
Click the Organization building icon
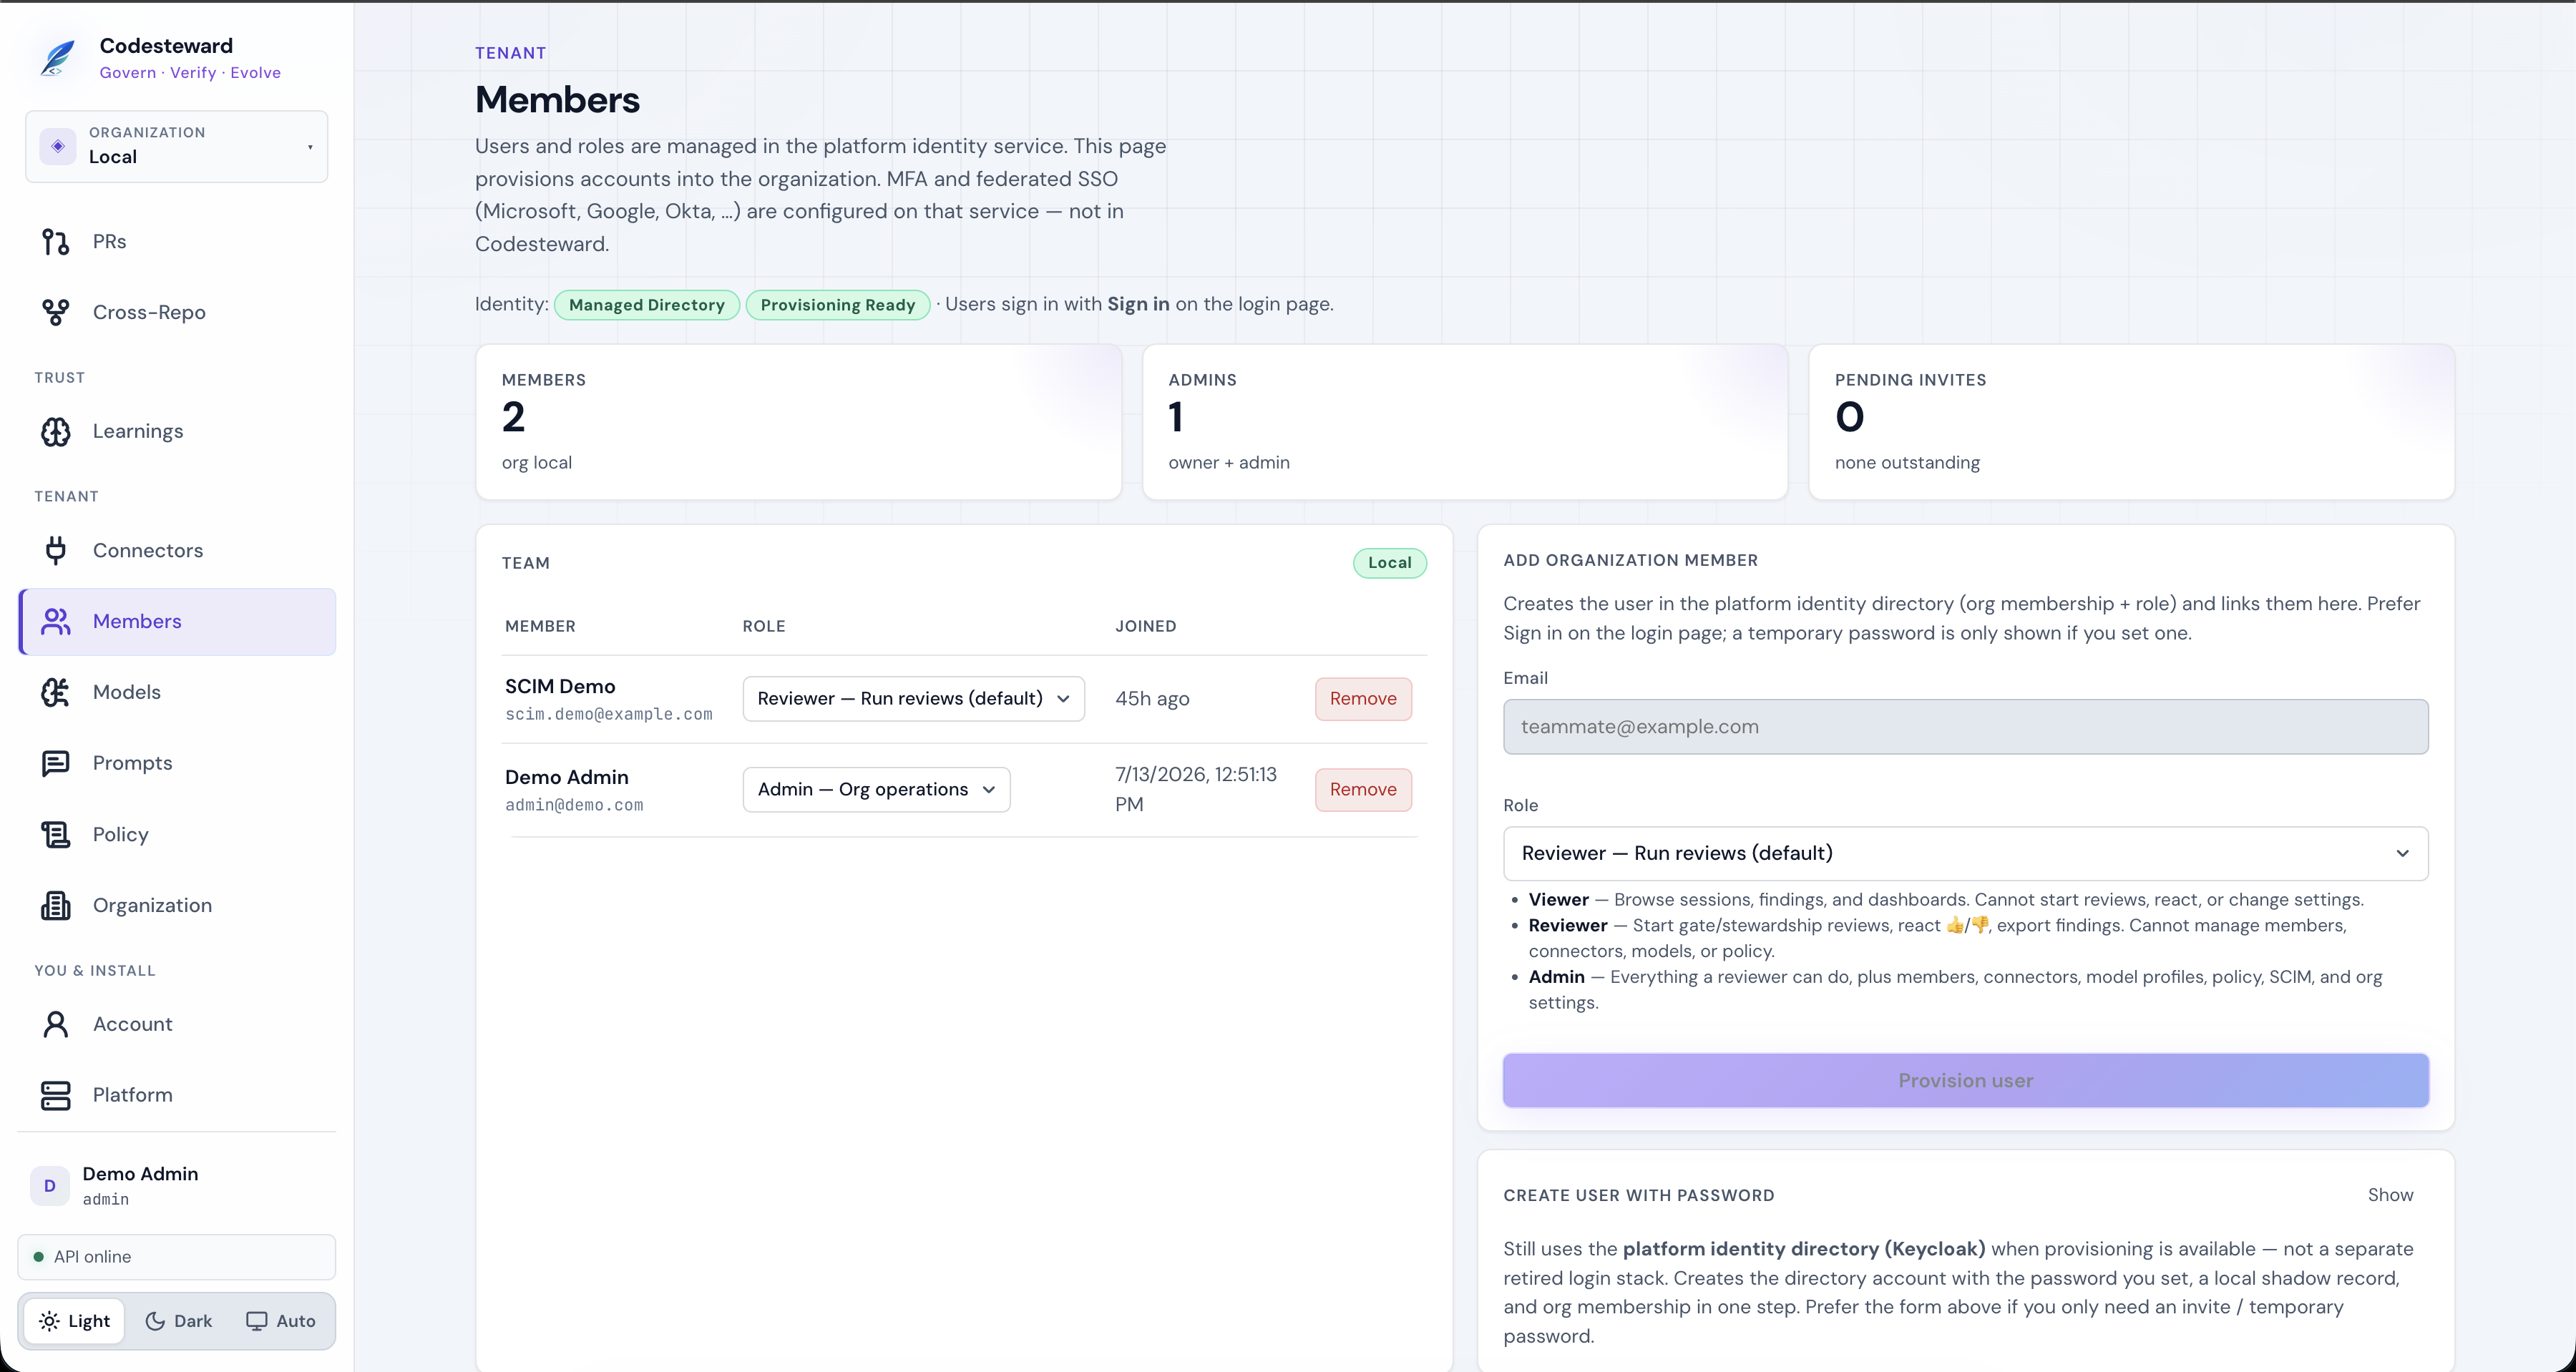(x=55, y=906)
